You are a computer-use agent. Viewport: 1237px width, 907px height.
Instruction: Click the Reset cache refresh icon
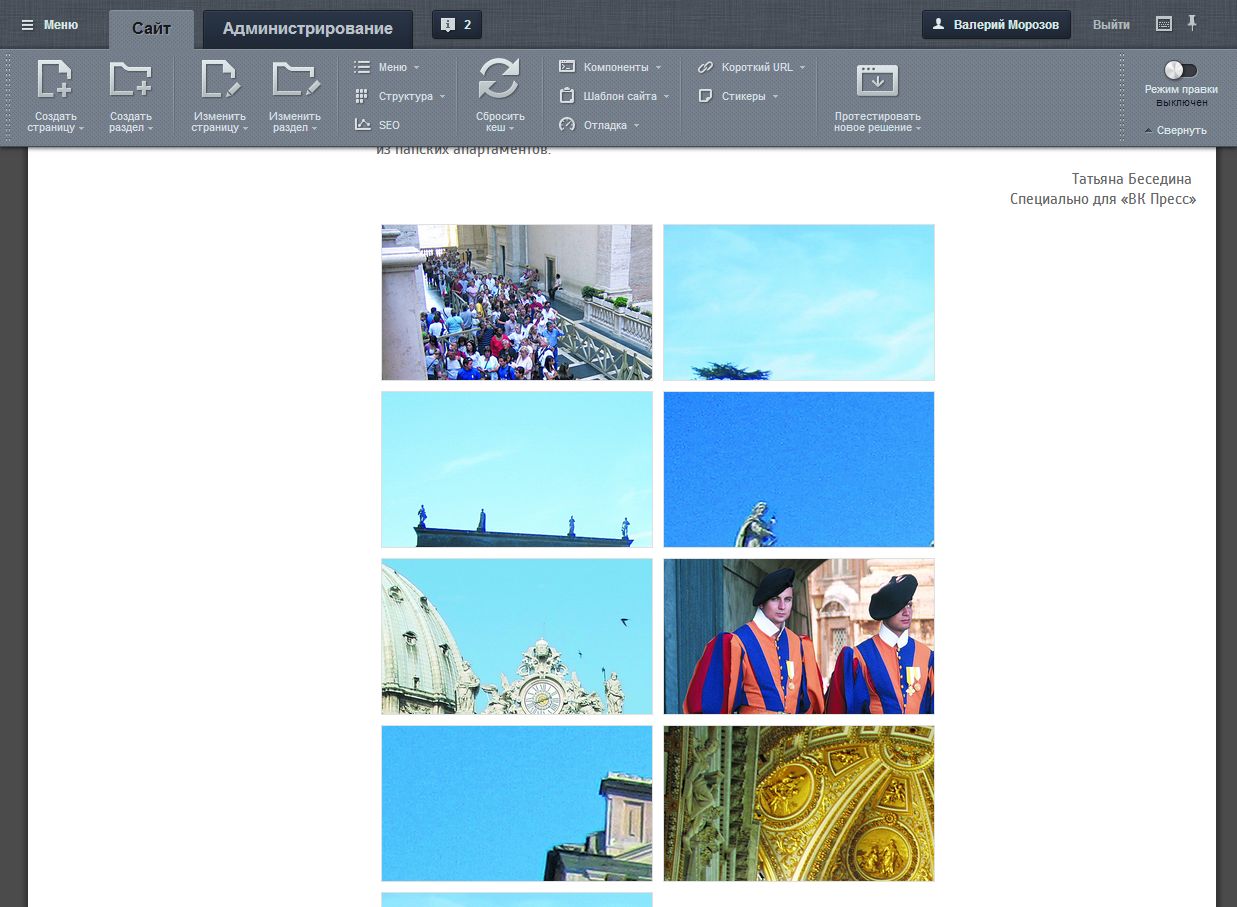[x=499, y=79]
